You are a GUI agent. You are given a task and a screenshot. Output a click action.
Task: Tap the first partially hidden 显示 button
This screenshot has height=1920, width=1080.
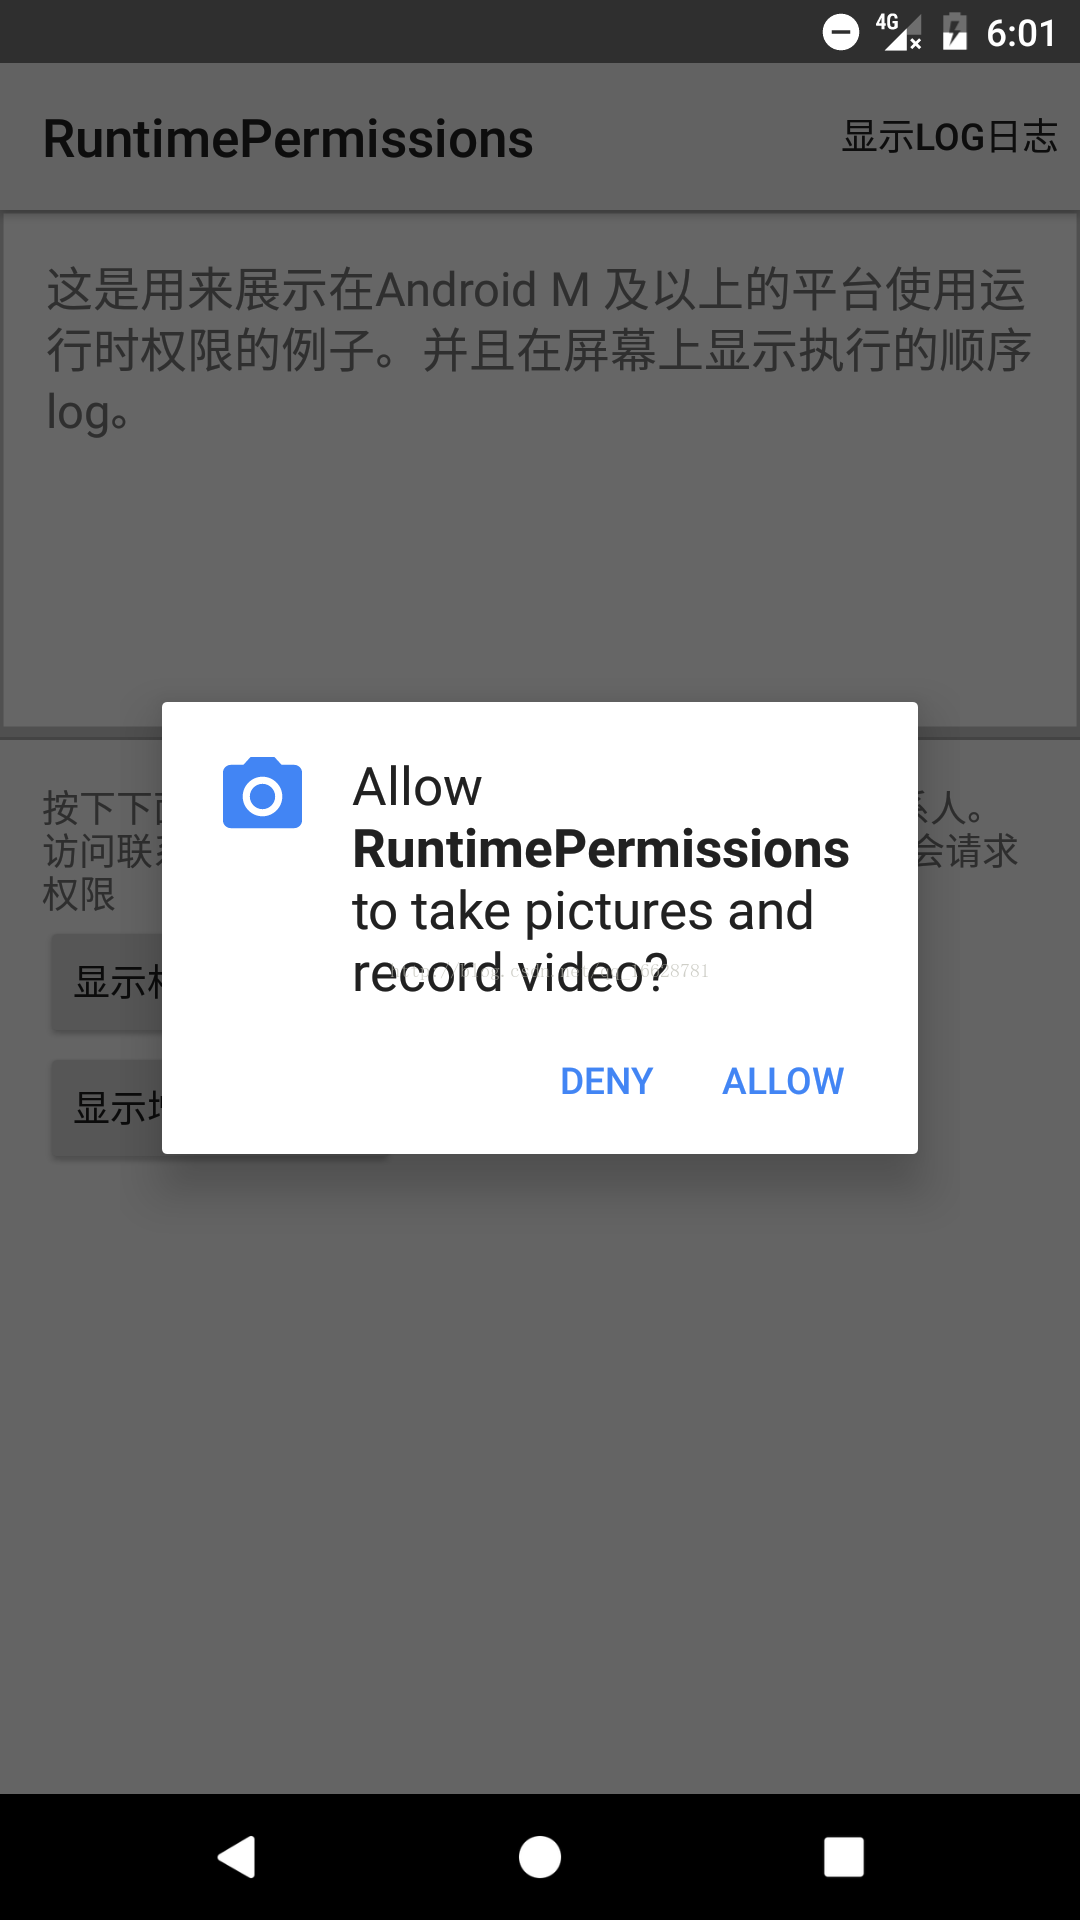coord(108,983)
